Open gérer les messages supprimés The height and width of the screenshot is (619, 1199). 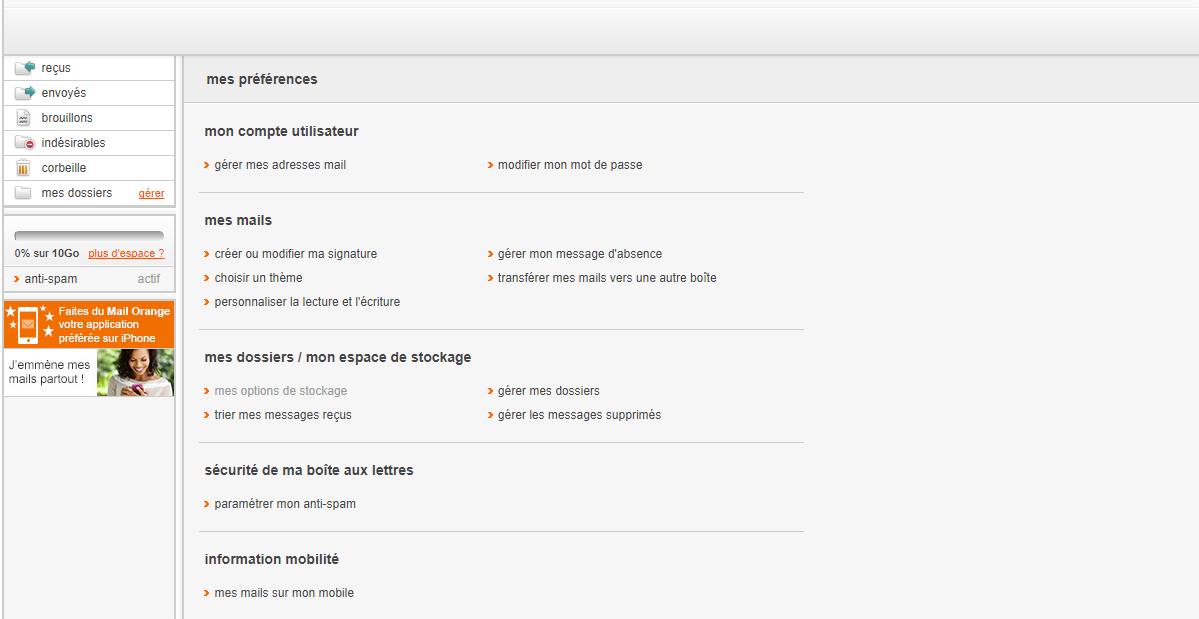tap(579, 415)
